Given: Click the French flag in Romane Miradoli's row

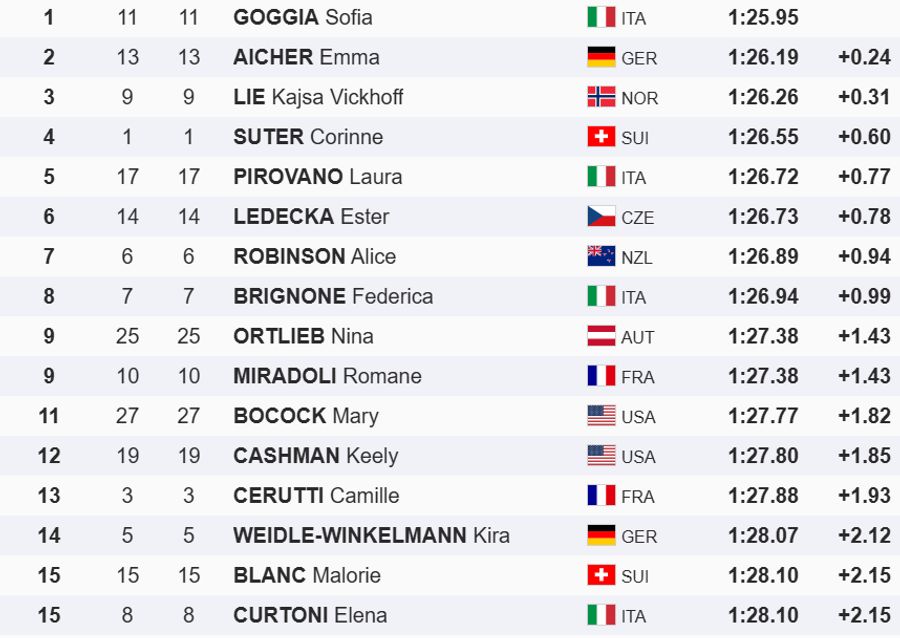Looking at the screenshot, I should (x=601, y=376).
